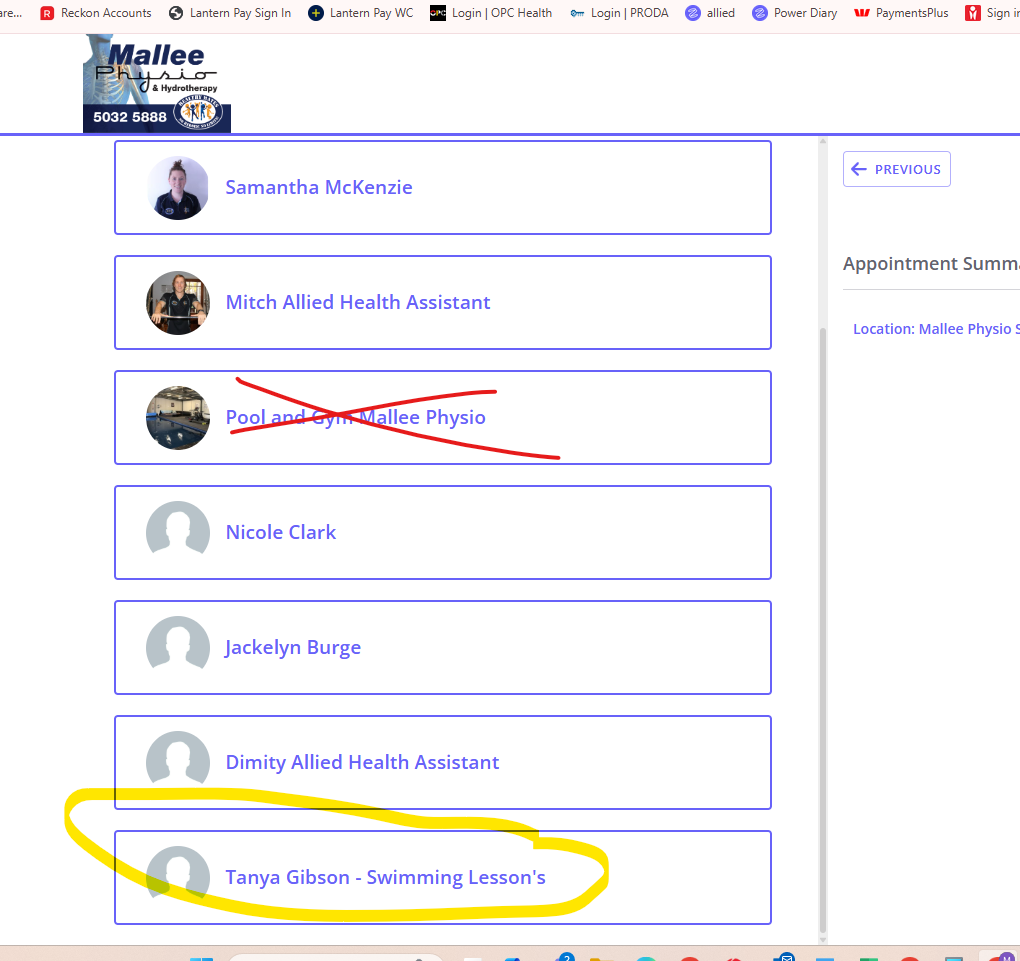Pick Tanya Gibson - Swimming Lesson's
This screenshot has width=1020, height=961.
[385, 877]
